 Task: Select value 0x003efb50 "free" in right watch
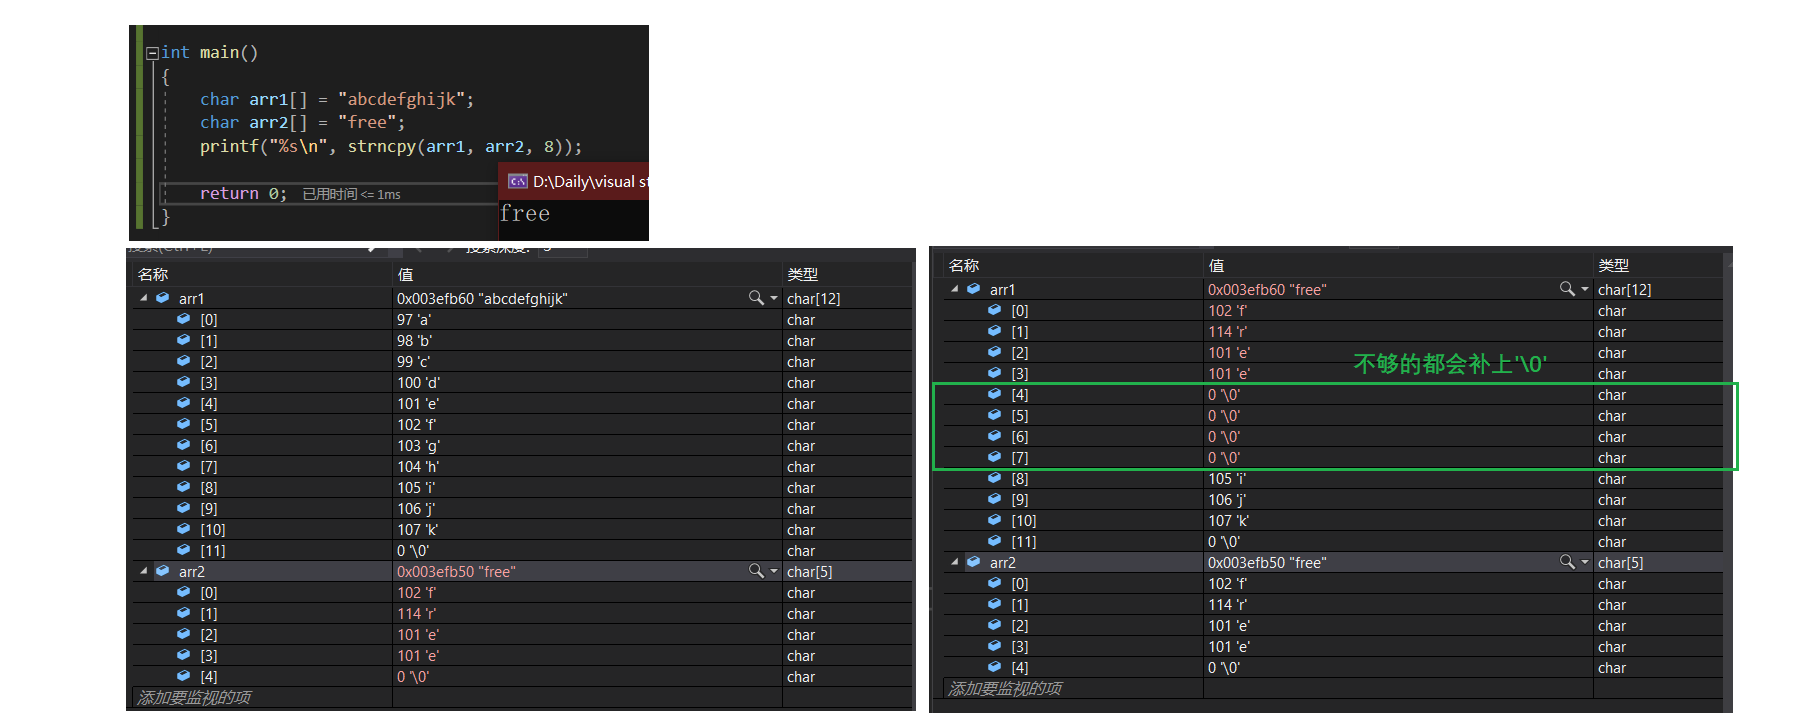tap(1267, 562)
